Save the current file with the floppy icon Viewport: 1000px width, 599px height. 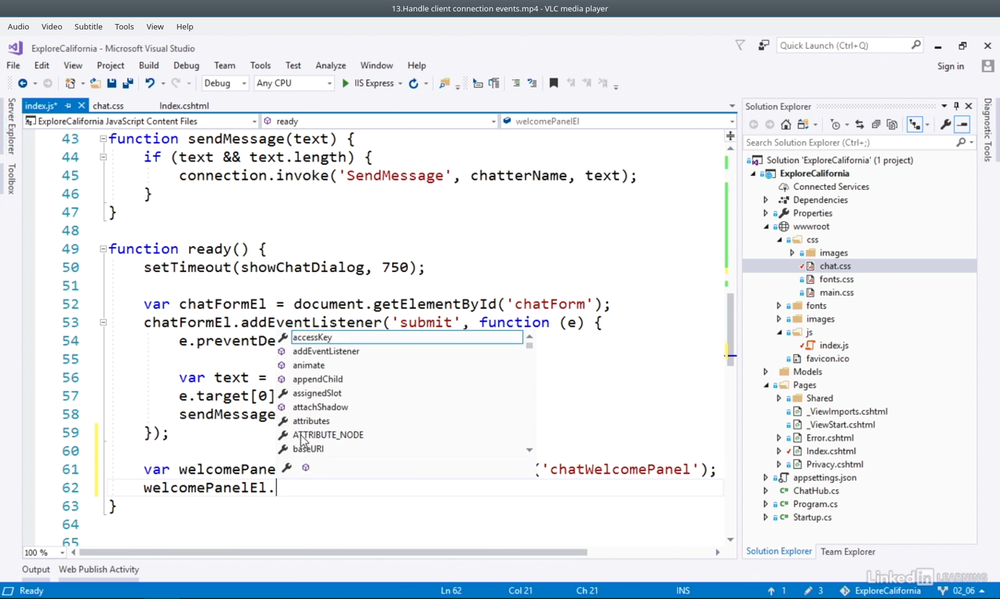[x=112, y=84]
